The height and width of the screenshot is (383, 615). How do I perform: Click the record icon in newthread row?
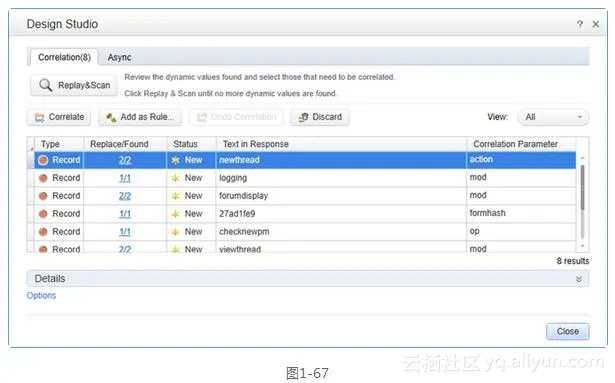43,160
